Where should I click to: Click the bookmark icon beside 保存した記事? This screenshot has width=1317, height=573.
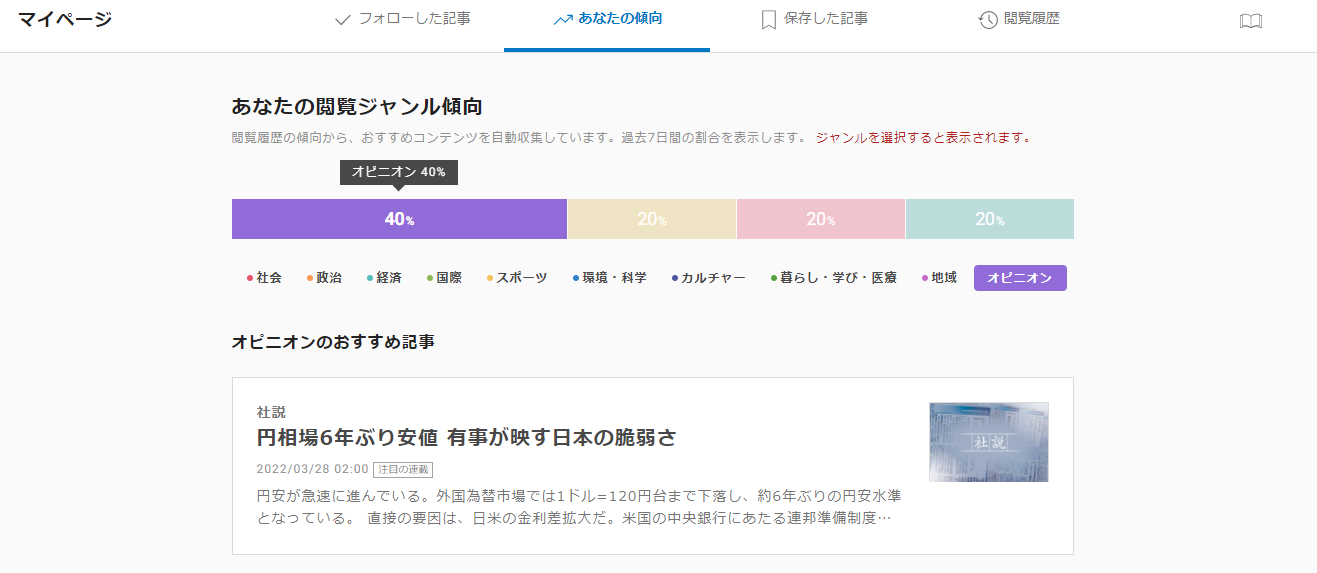768,20
